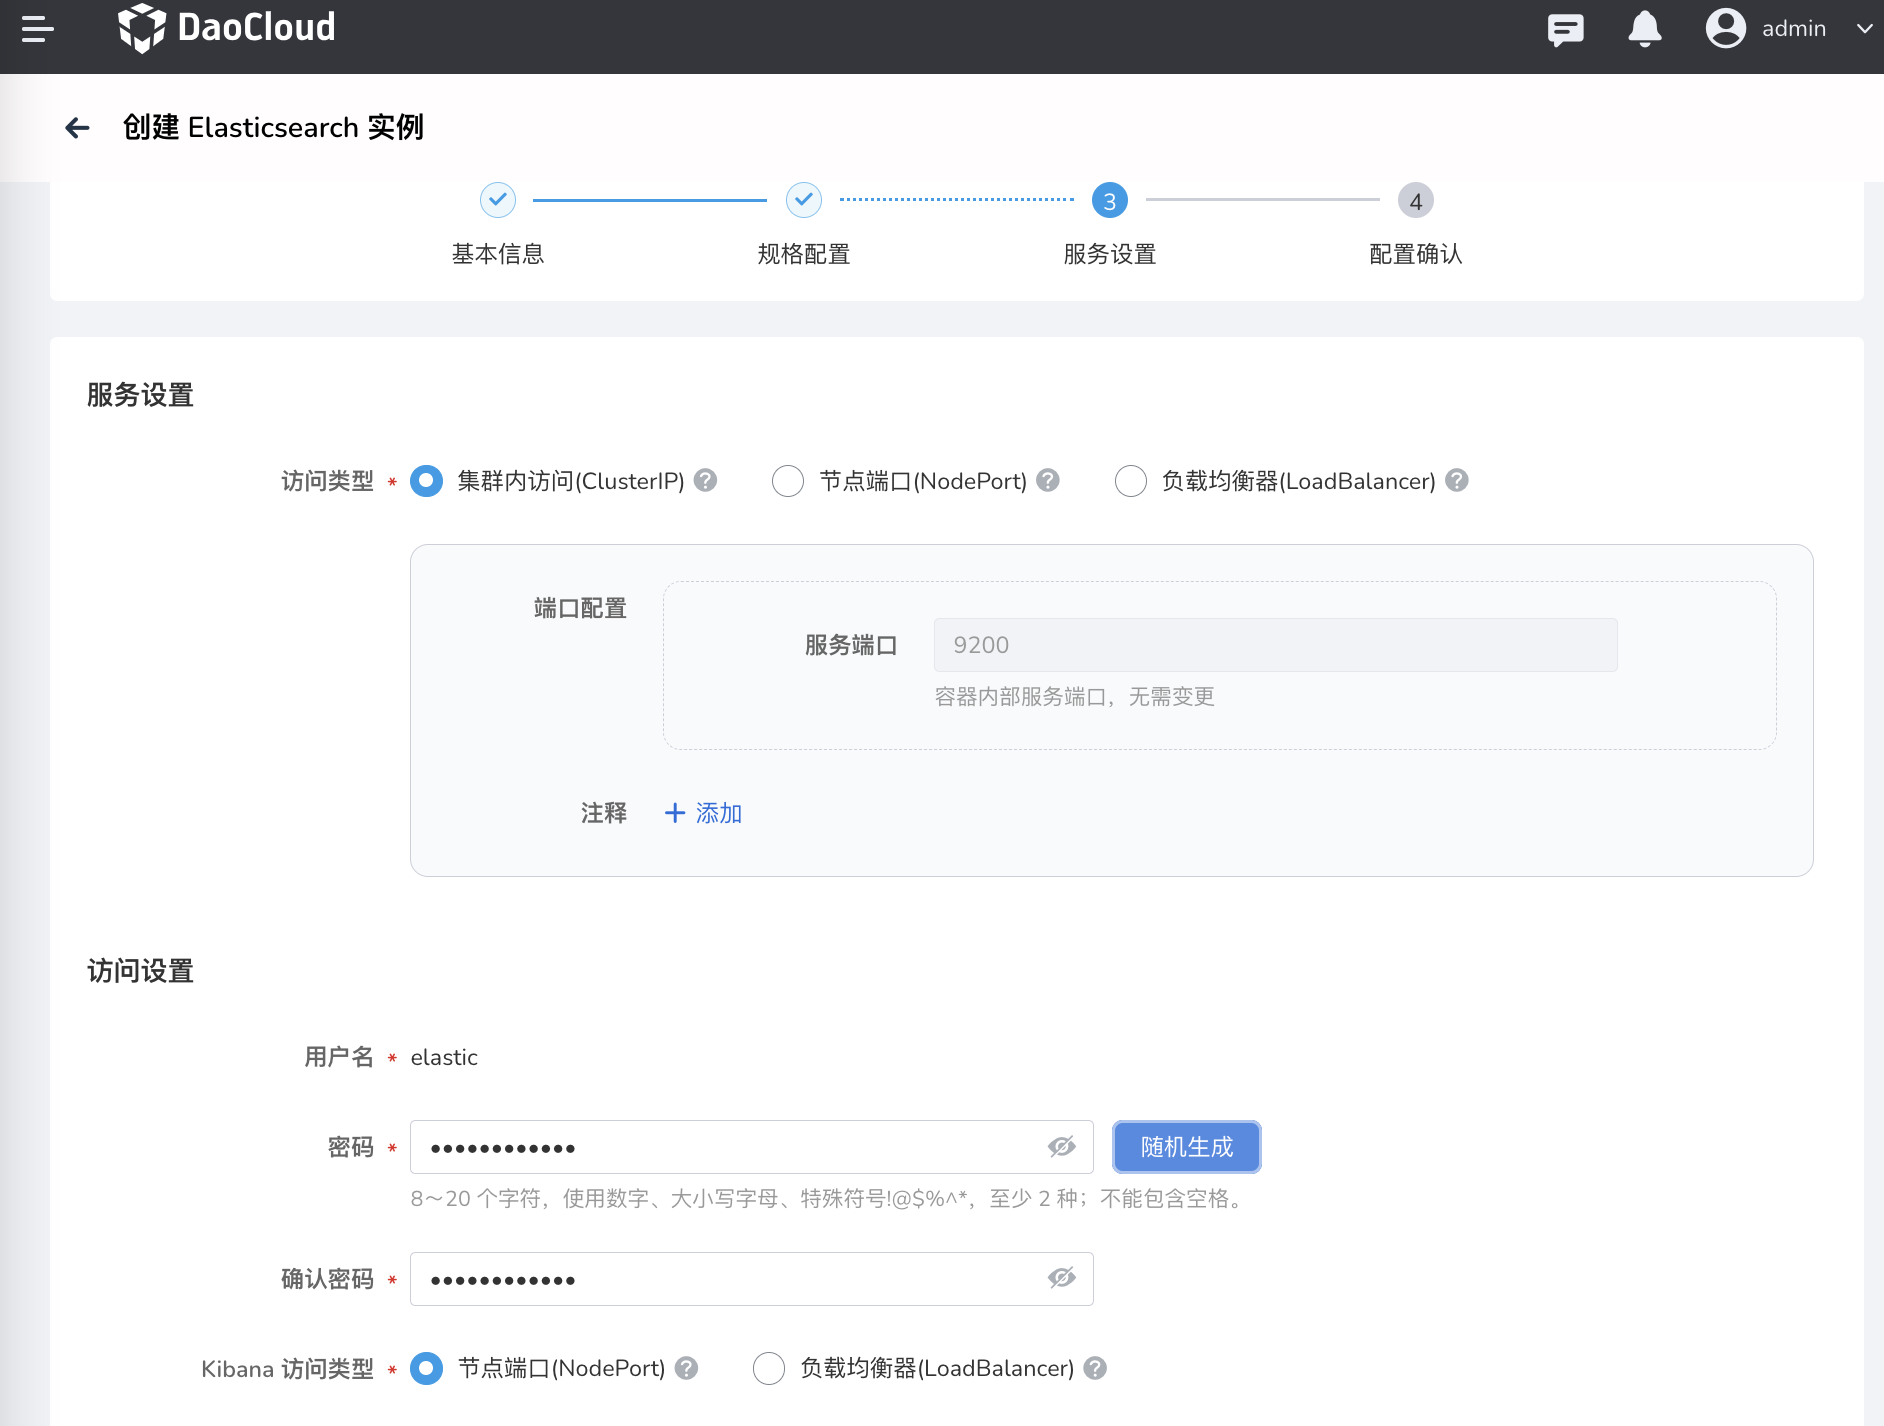
Task: Show help for ClusterIP option
Action: [x=706, y=481]
